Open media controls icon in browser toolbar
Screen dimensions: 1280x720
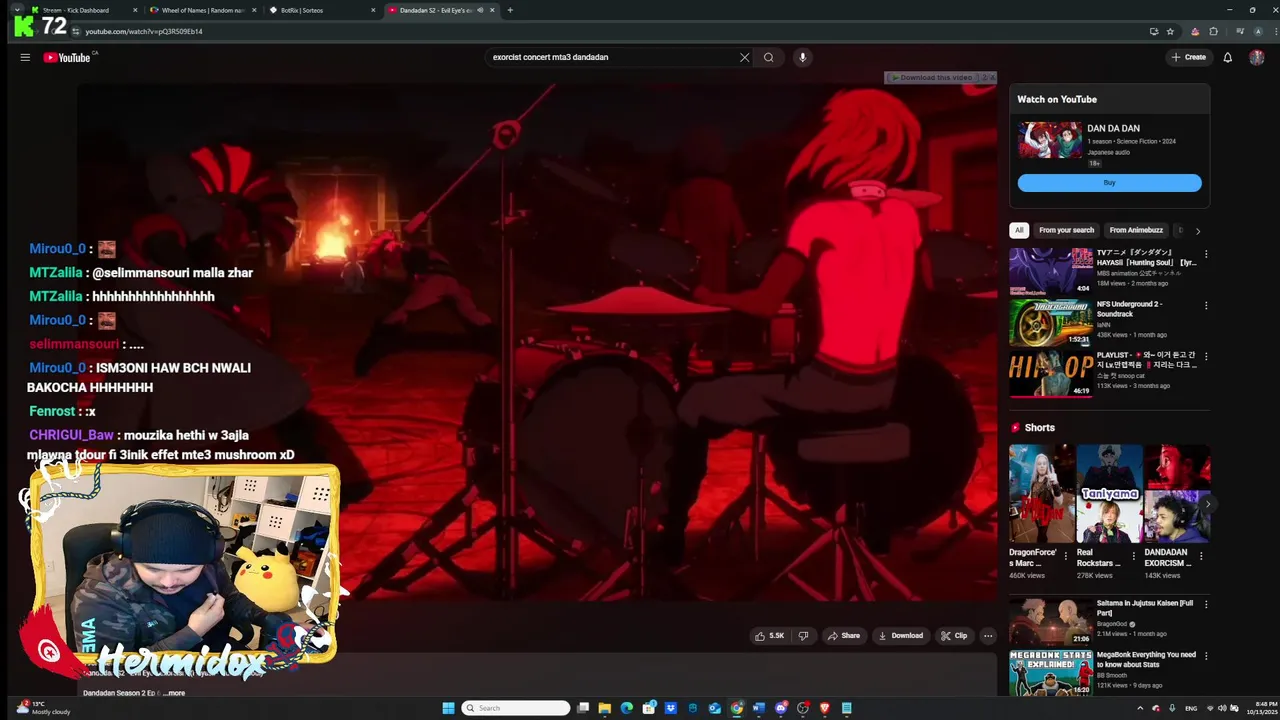click(x=1240, y=31)
